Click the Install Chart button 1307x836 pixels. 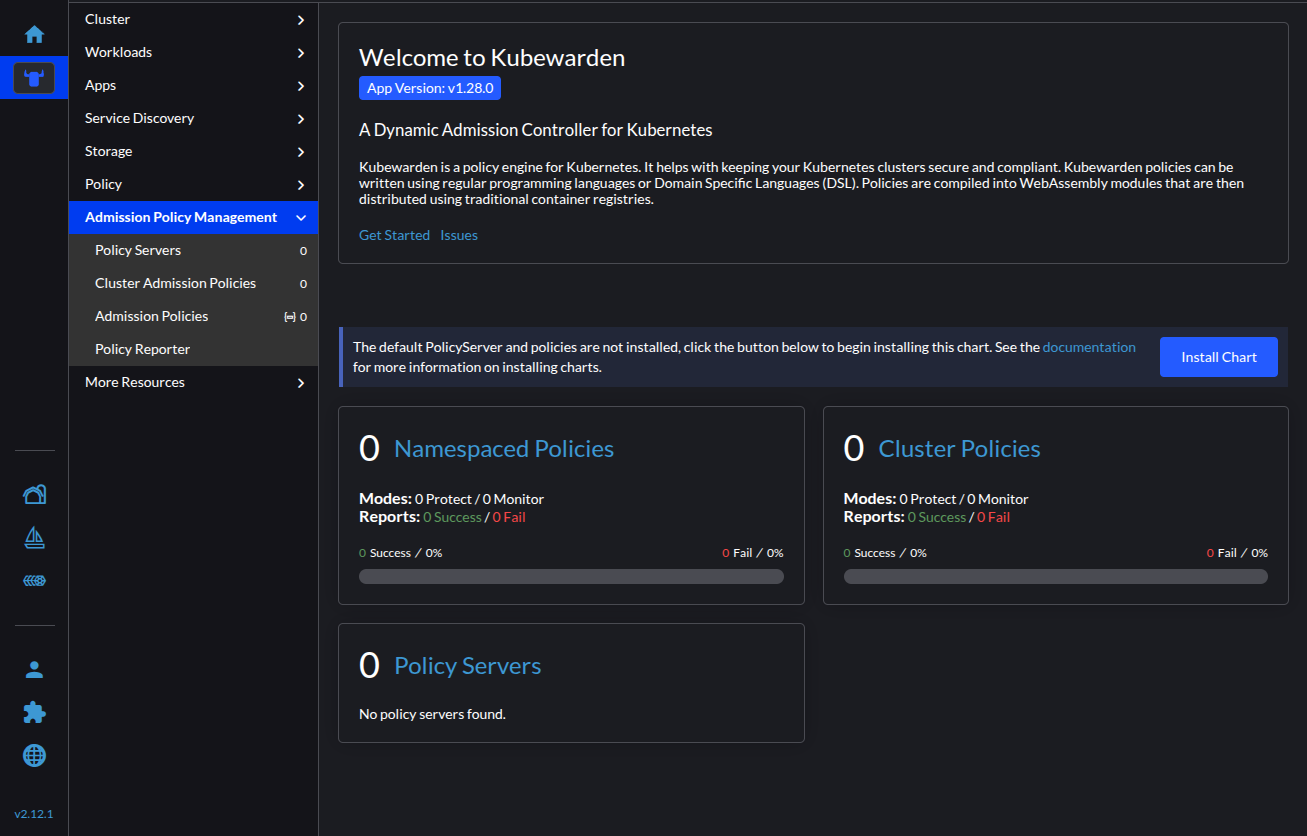1218,356
